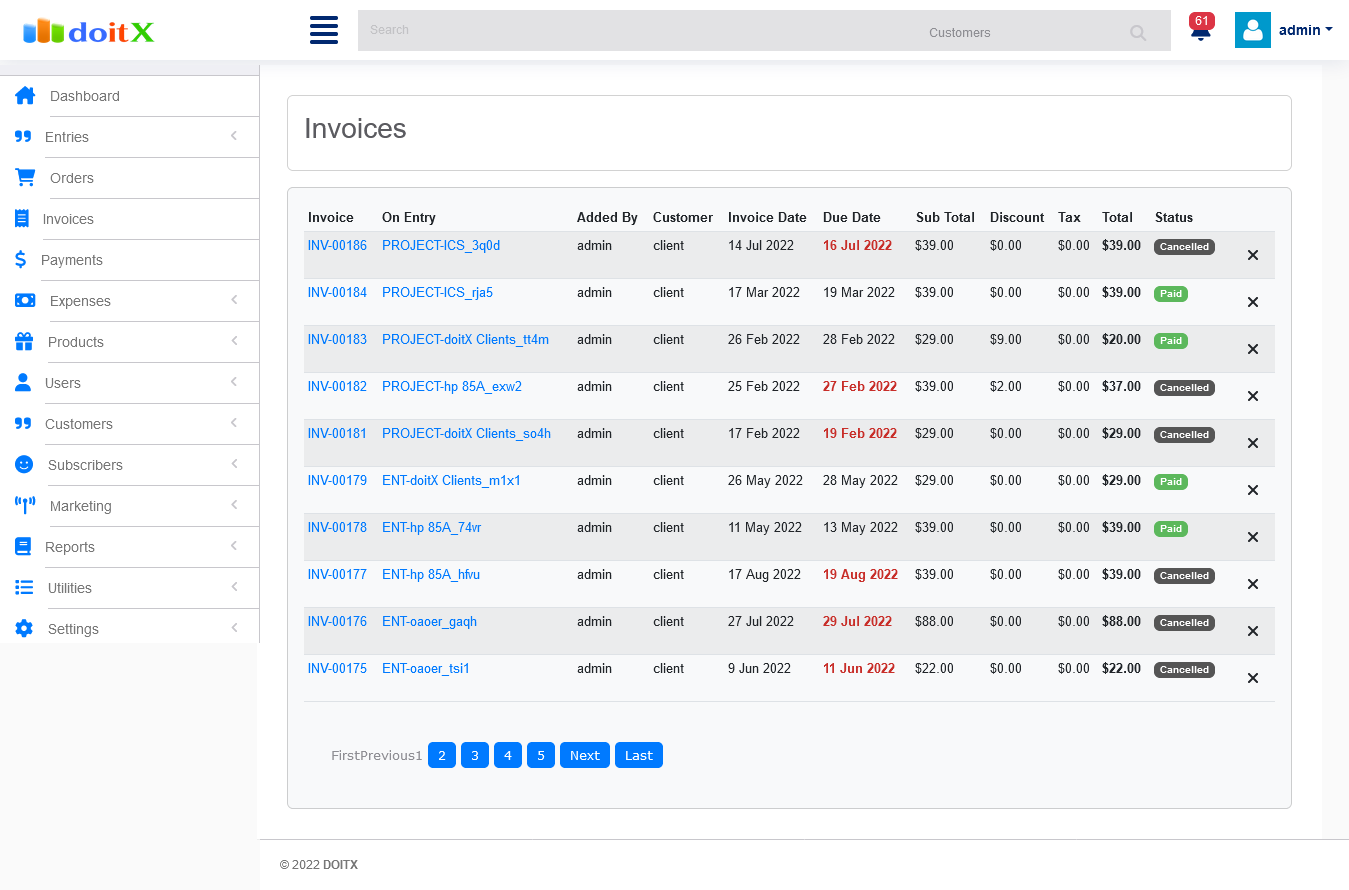Image resolution: width=1349 pixels, height=890 pixels.
Task: Focus the top Search input field
Action: pyautogui.click(x=640, y=31)
